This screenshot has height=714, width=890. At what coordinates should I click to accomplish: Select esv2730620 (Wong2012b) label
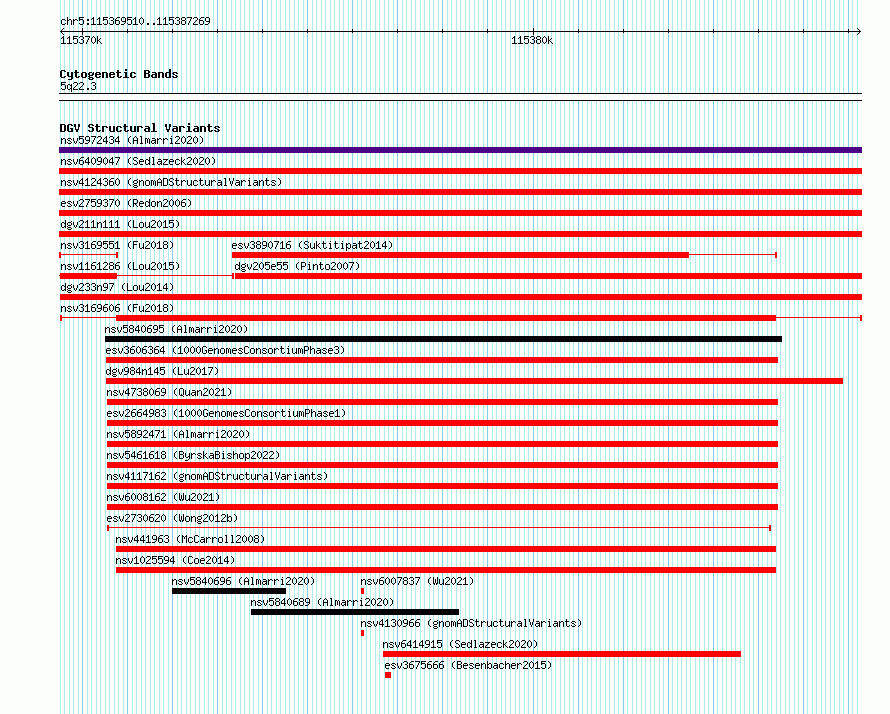172,518
